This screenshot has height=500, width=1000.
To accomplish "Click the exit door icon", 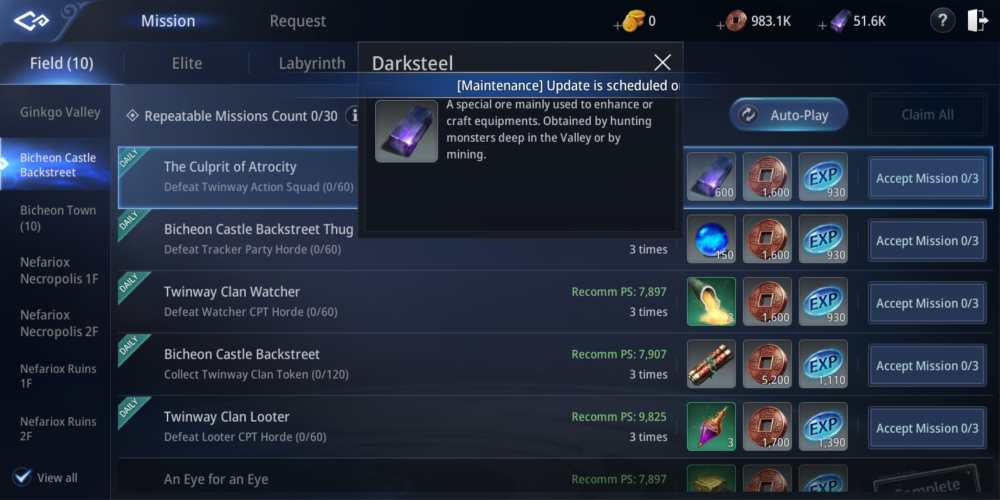I will (977, 21).
